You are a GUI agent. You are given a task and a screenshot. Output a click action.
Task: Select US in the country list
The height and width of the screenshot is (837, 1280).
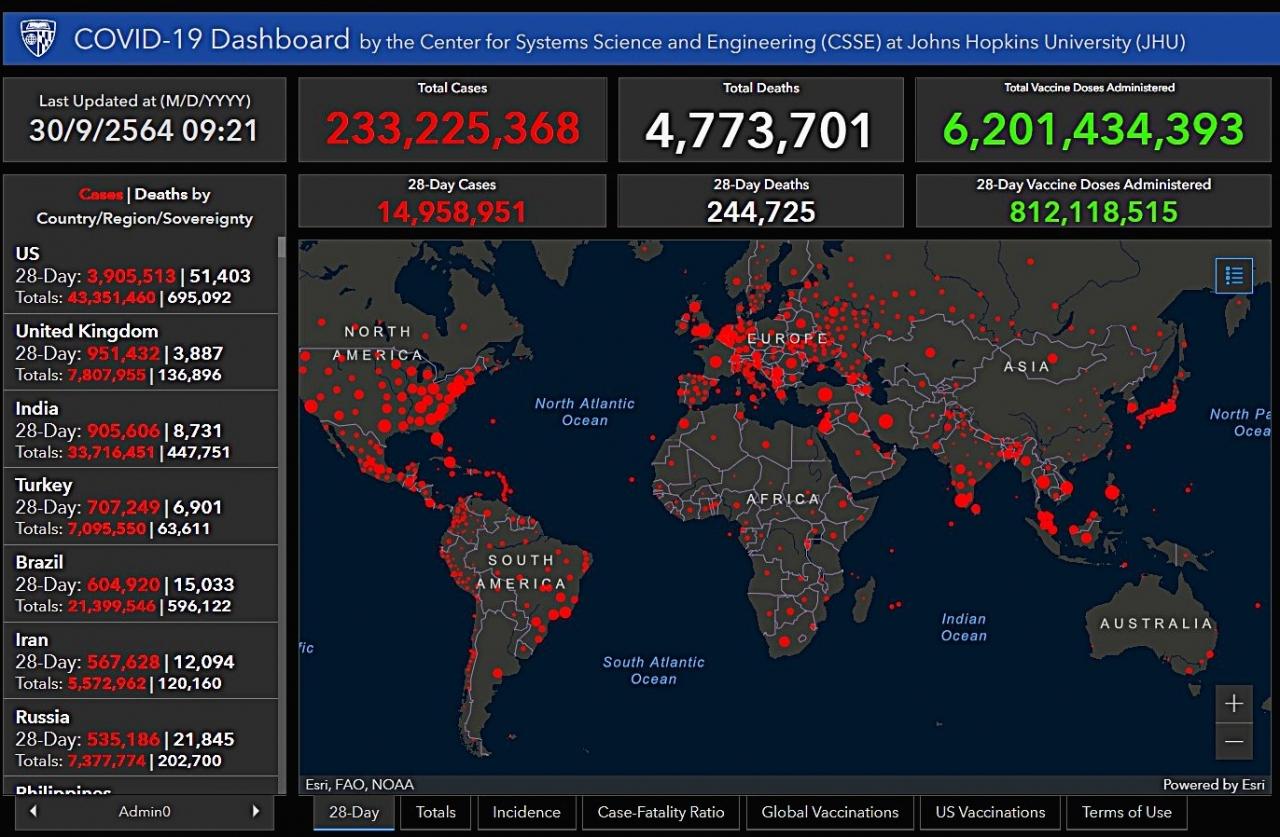[140, 275]
